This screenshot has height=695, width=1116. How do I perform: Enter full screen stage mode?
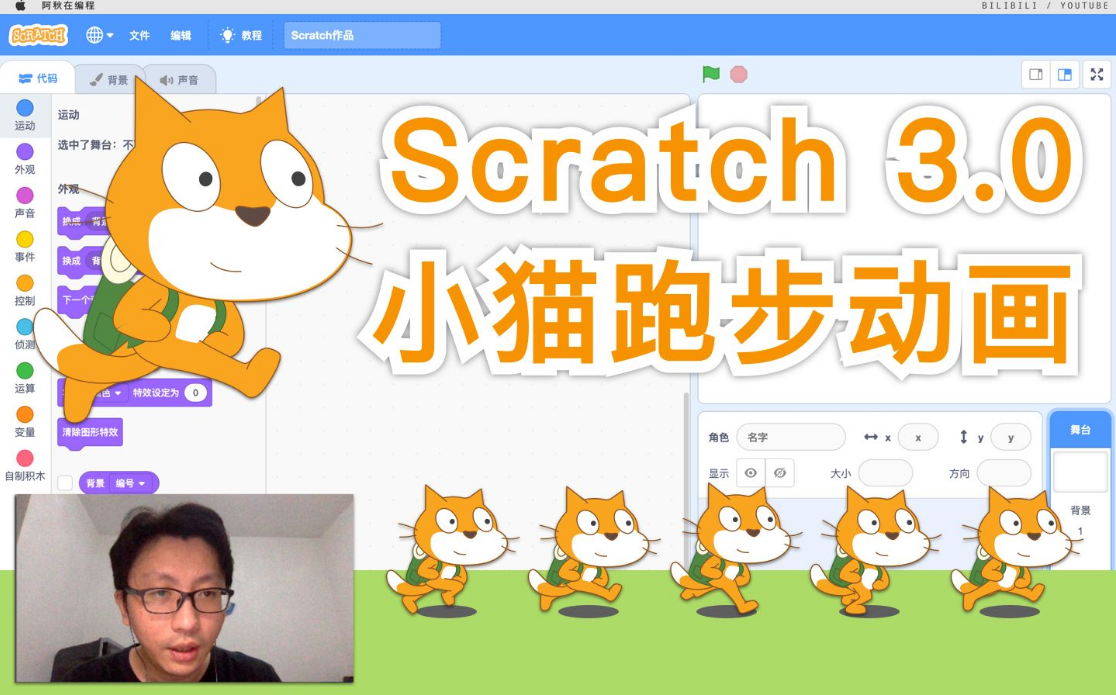pyautogui.click(x=1097, y=74)
